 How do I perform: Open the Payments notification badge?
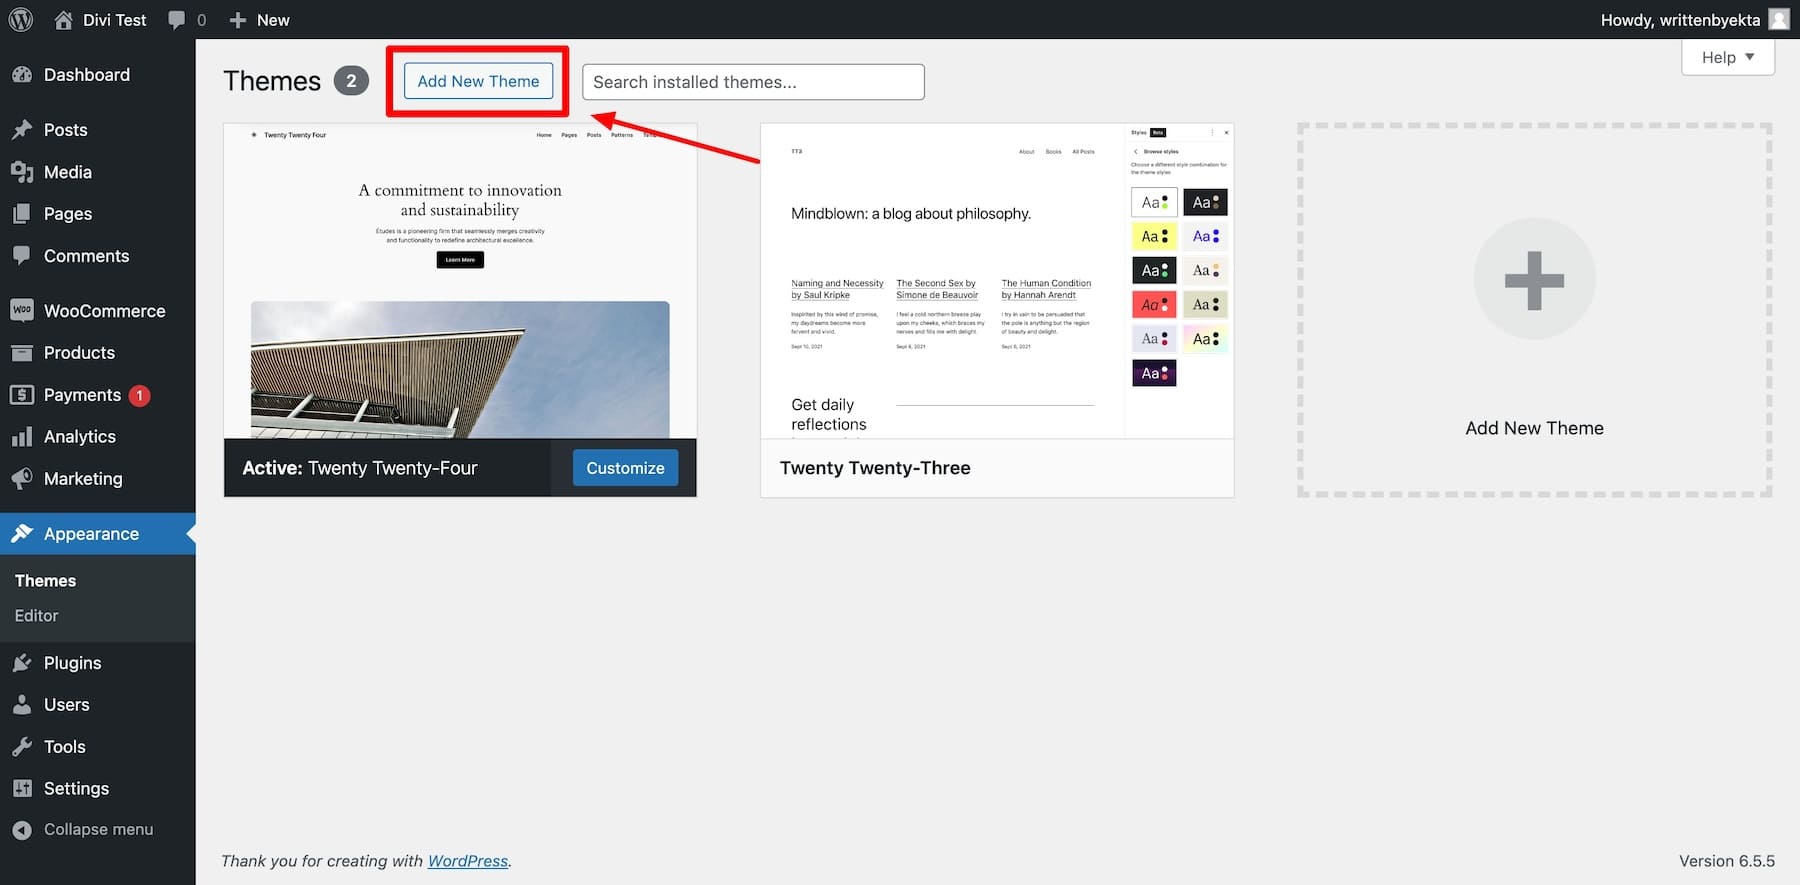(x=139, y=395)
